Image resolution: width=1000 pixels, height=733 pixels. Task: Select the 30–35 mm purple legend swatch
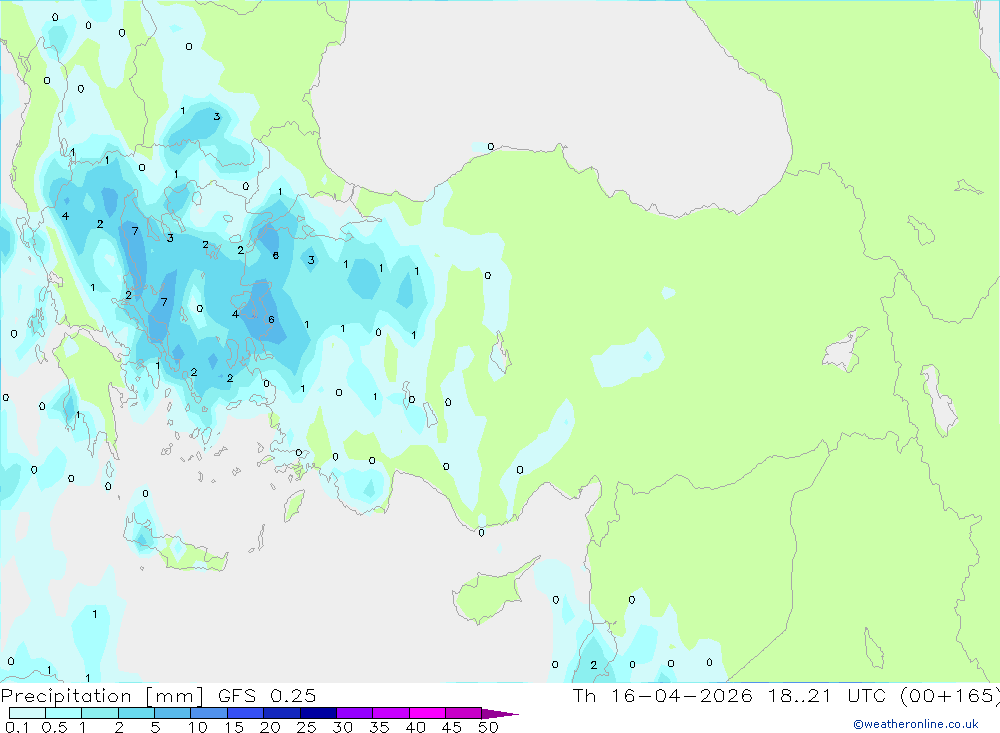354,713
